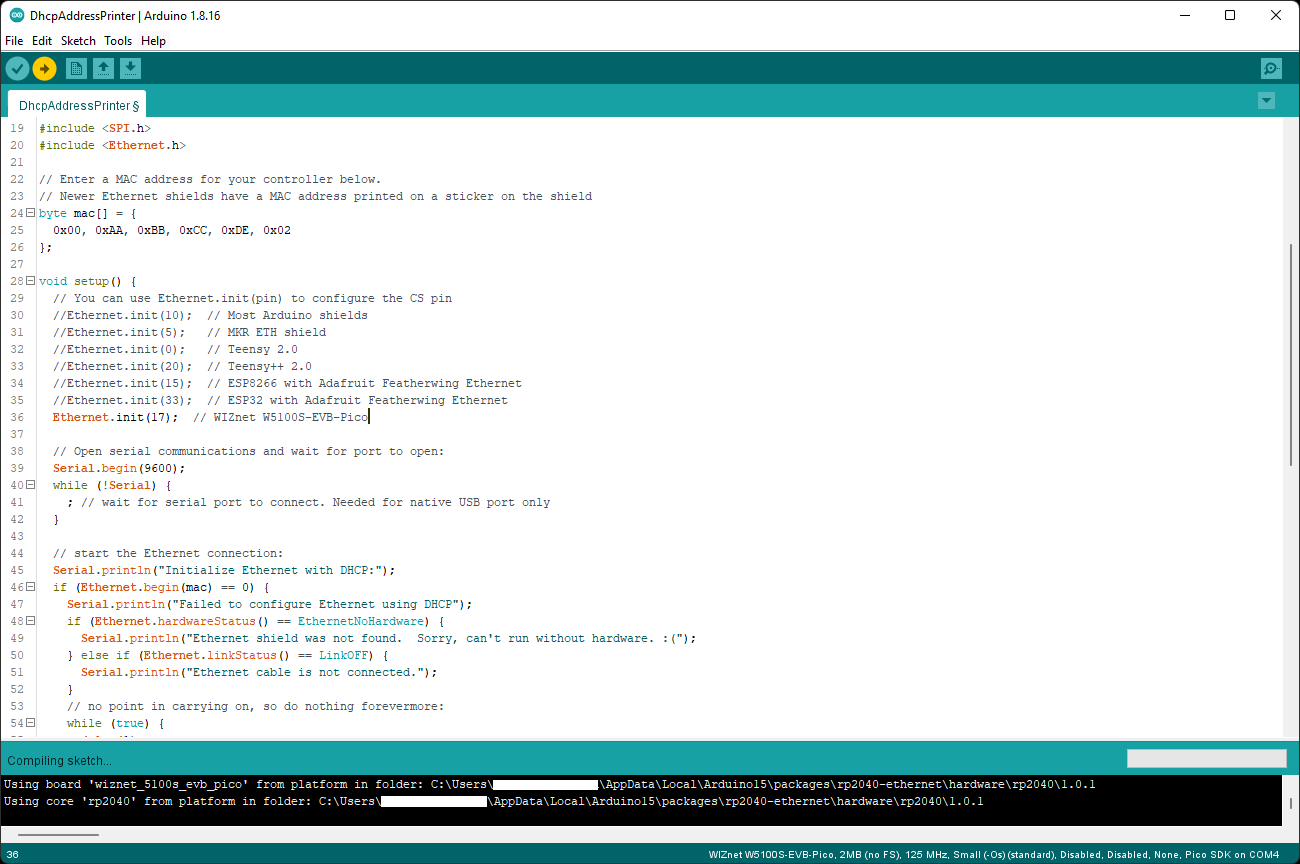
Task: Collapse the Ethernet.begin(mac) if block
Action: (30, 587)
